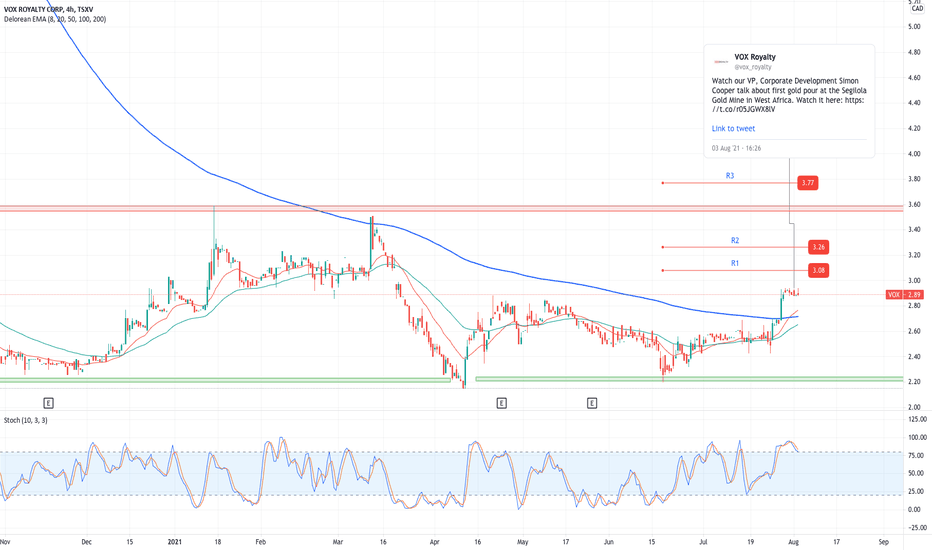Click the 4.00 value on the price axis
Image resolution: width=932 pixels, height=550 pixels.
pyautogui.click(x=914, y=154)
